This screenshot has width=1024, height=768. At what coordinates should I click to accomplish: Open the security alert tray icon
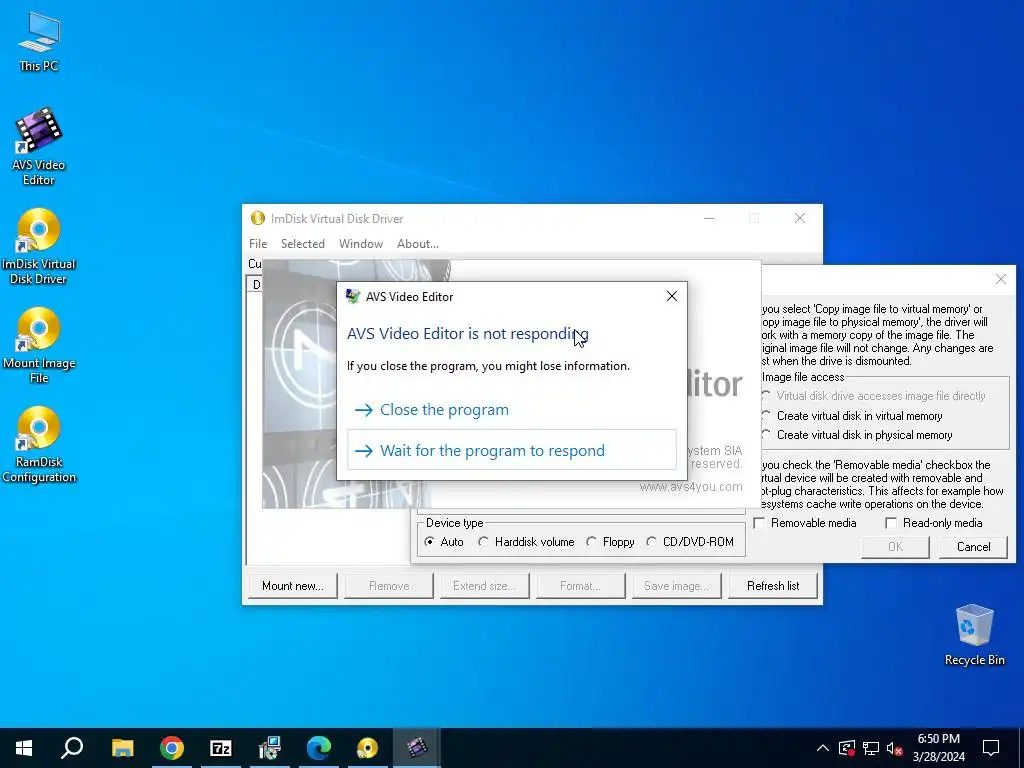(847, 748)
